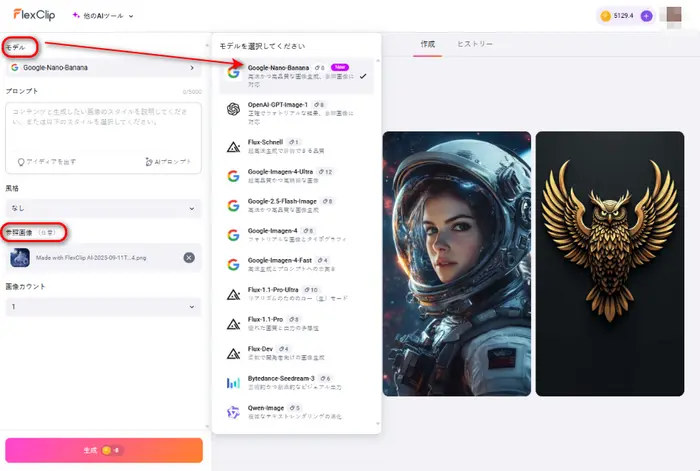This screenshot has height=471, width=700.
Task: Click the プロンプト label
Action: point(22,91)
